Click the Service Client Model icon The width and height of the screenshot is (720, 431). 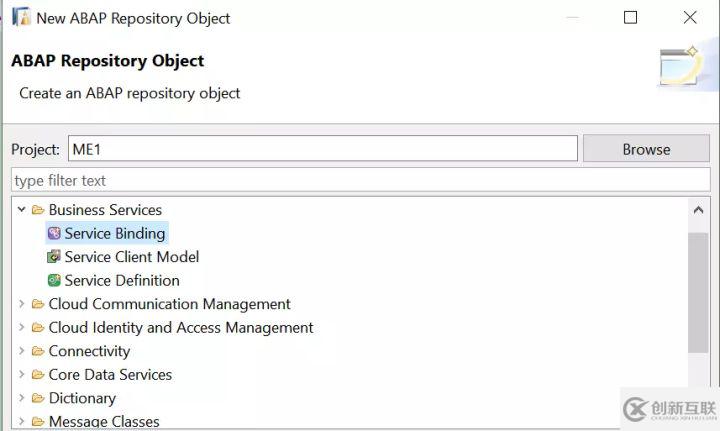pyautogui.click(x=54, y=257)
